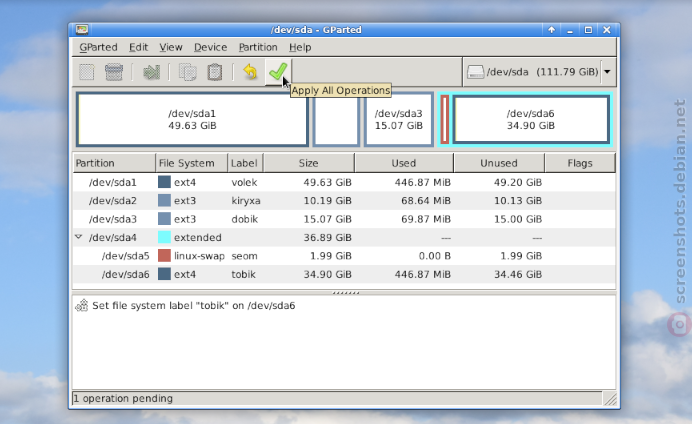Open the Partition menu
This screenshot has width=692, height=424.
[x=258, y=47]
